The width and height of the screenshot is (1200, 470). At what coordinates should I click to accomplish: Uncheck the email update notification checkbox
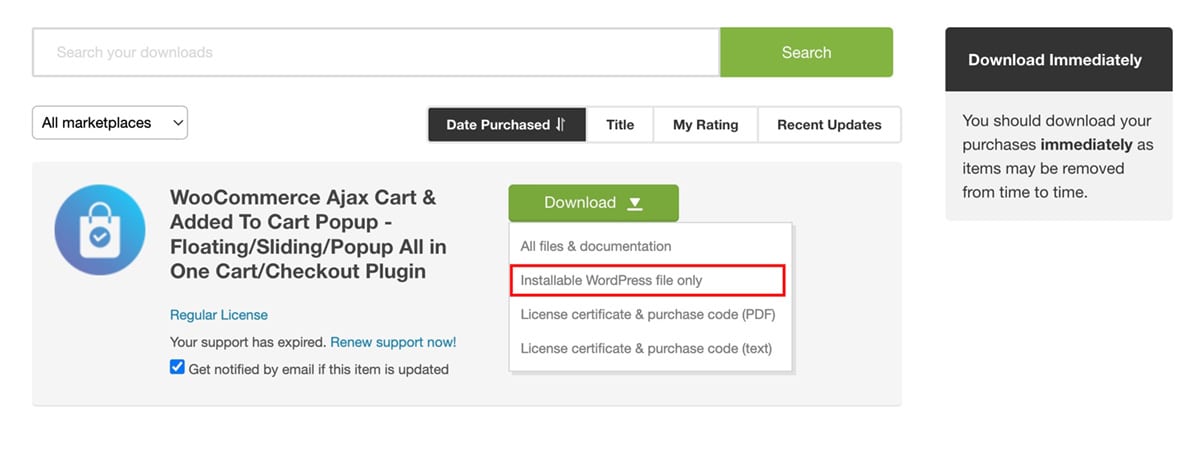click(x=177, y=368)
